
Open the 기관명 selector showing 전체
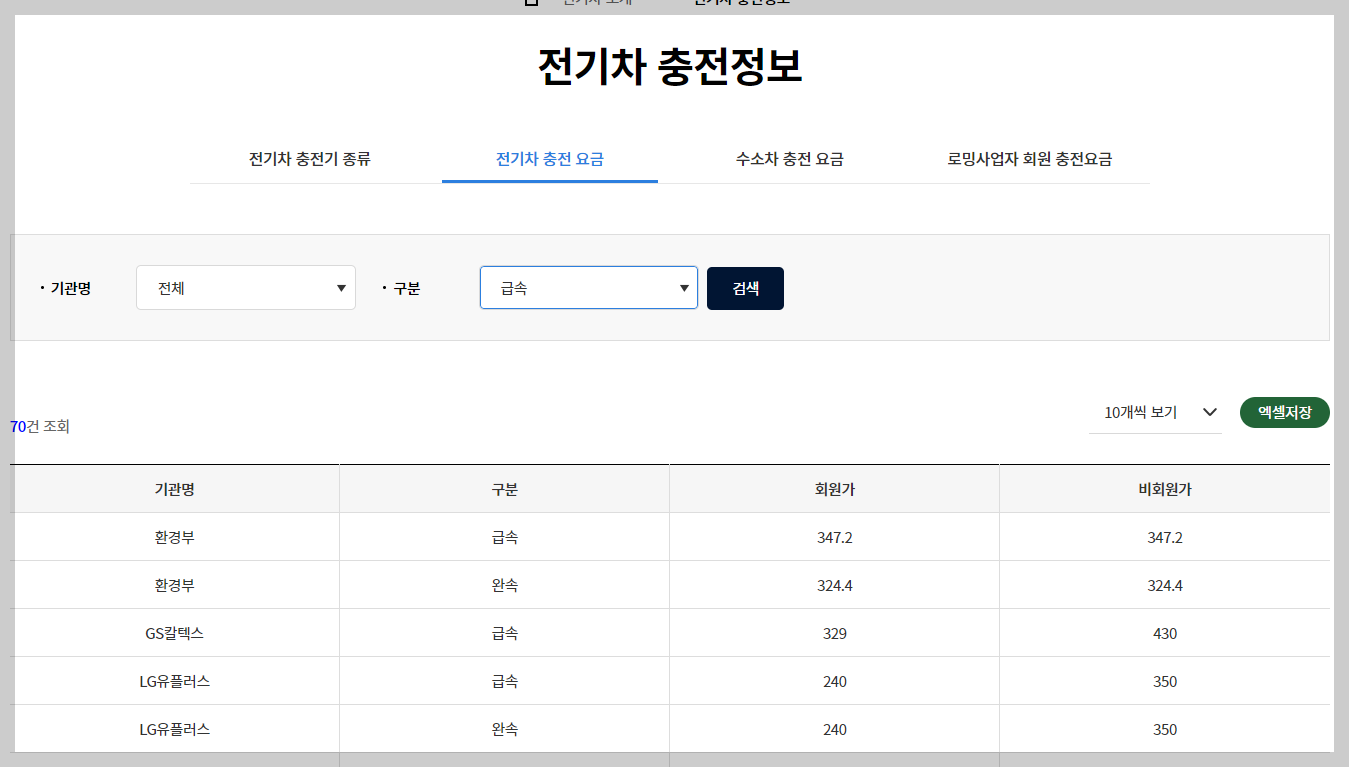point(245,287)
